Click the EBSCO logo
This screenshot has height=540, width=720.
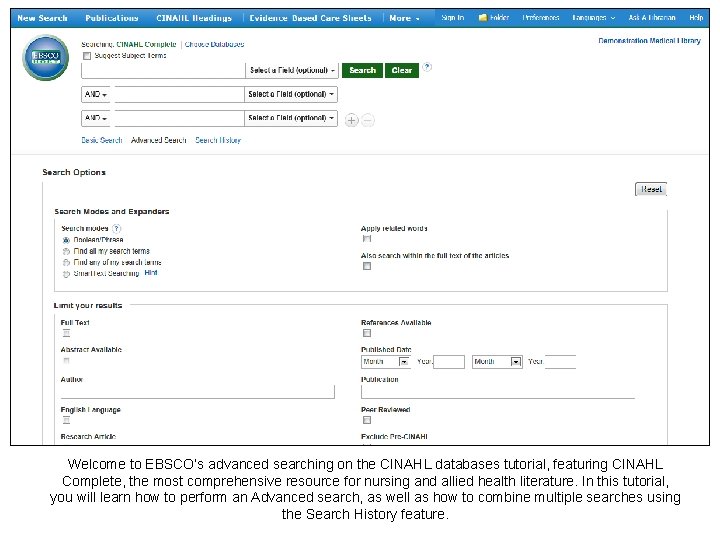coord(45,58)
